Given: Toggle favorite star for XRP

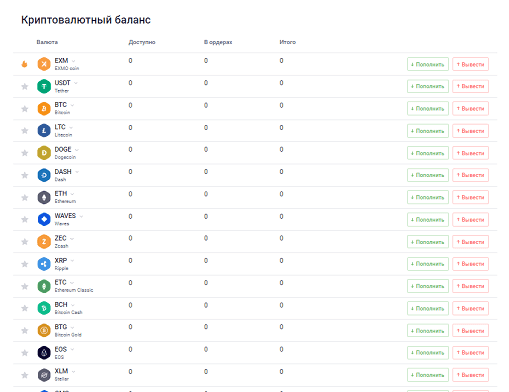Looking at the screenshot, I should click(25, 264).
